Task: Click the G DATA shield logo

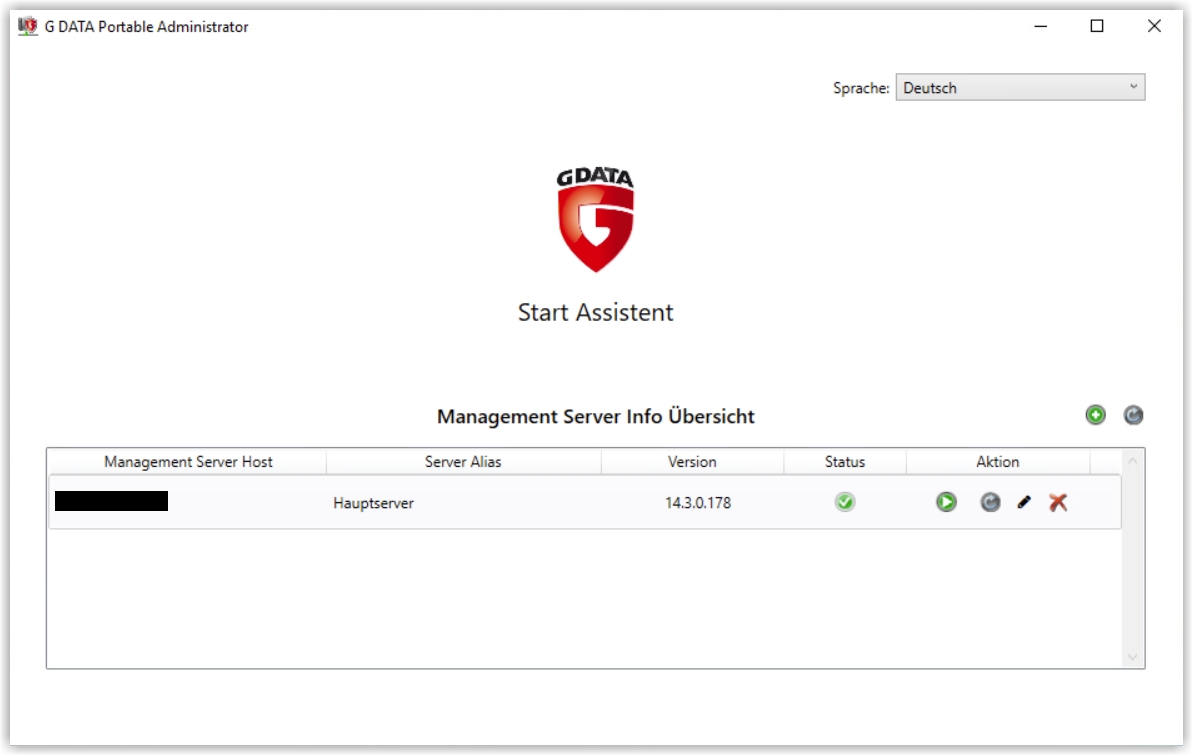Action: pos(595,220)
